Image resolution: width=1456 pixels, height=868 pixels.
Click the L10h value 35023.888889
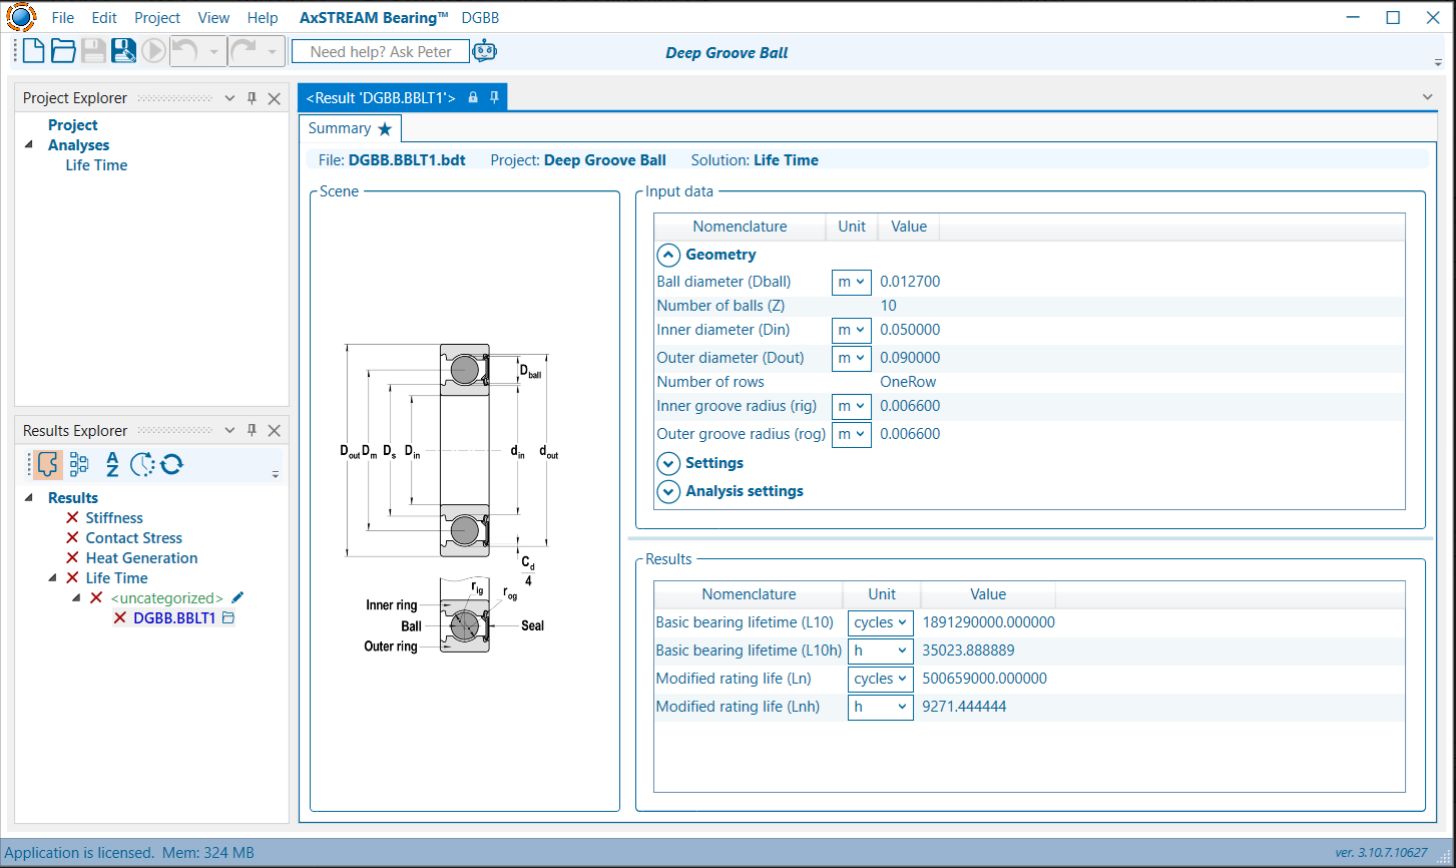point(968,651)
